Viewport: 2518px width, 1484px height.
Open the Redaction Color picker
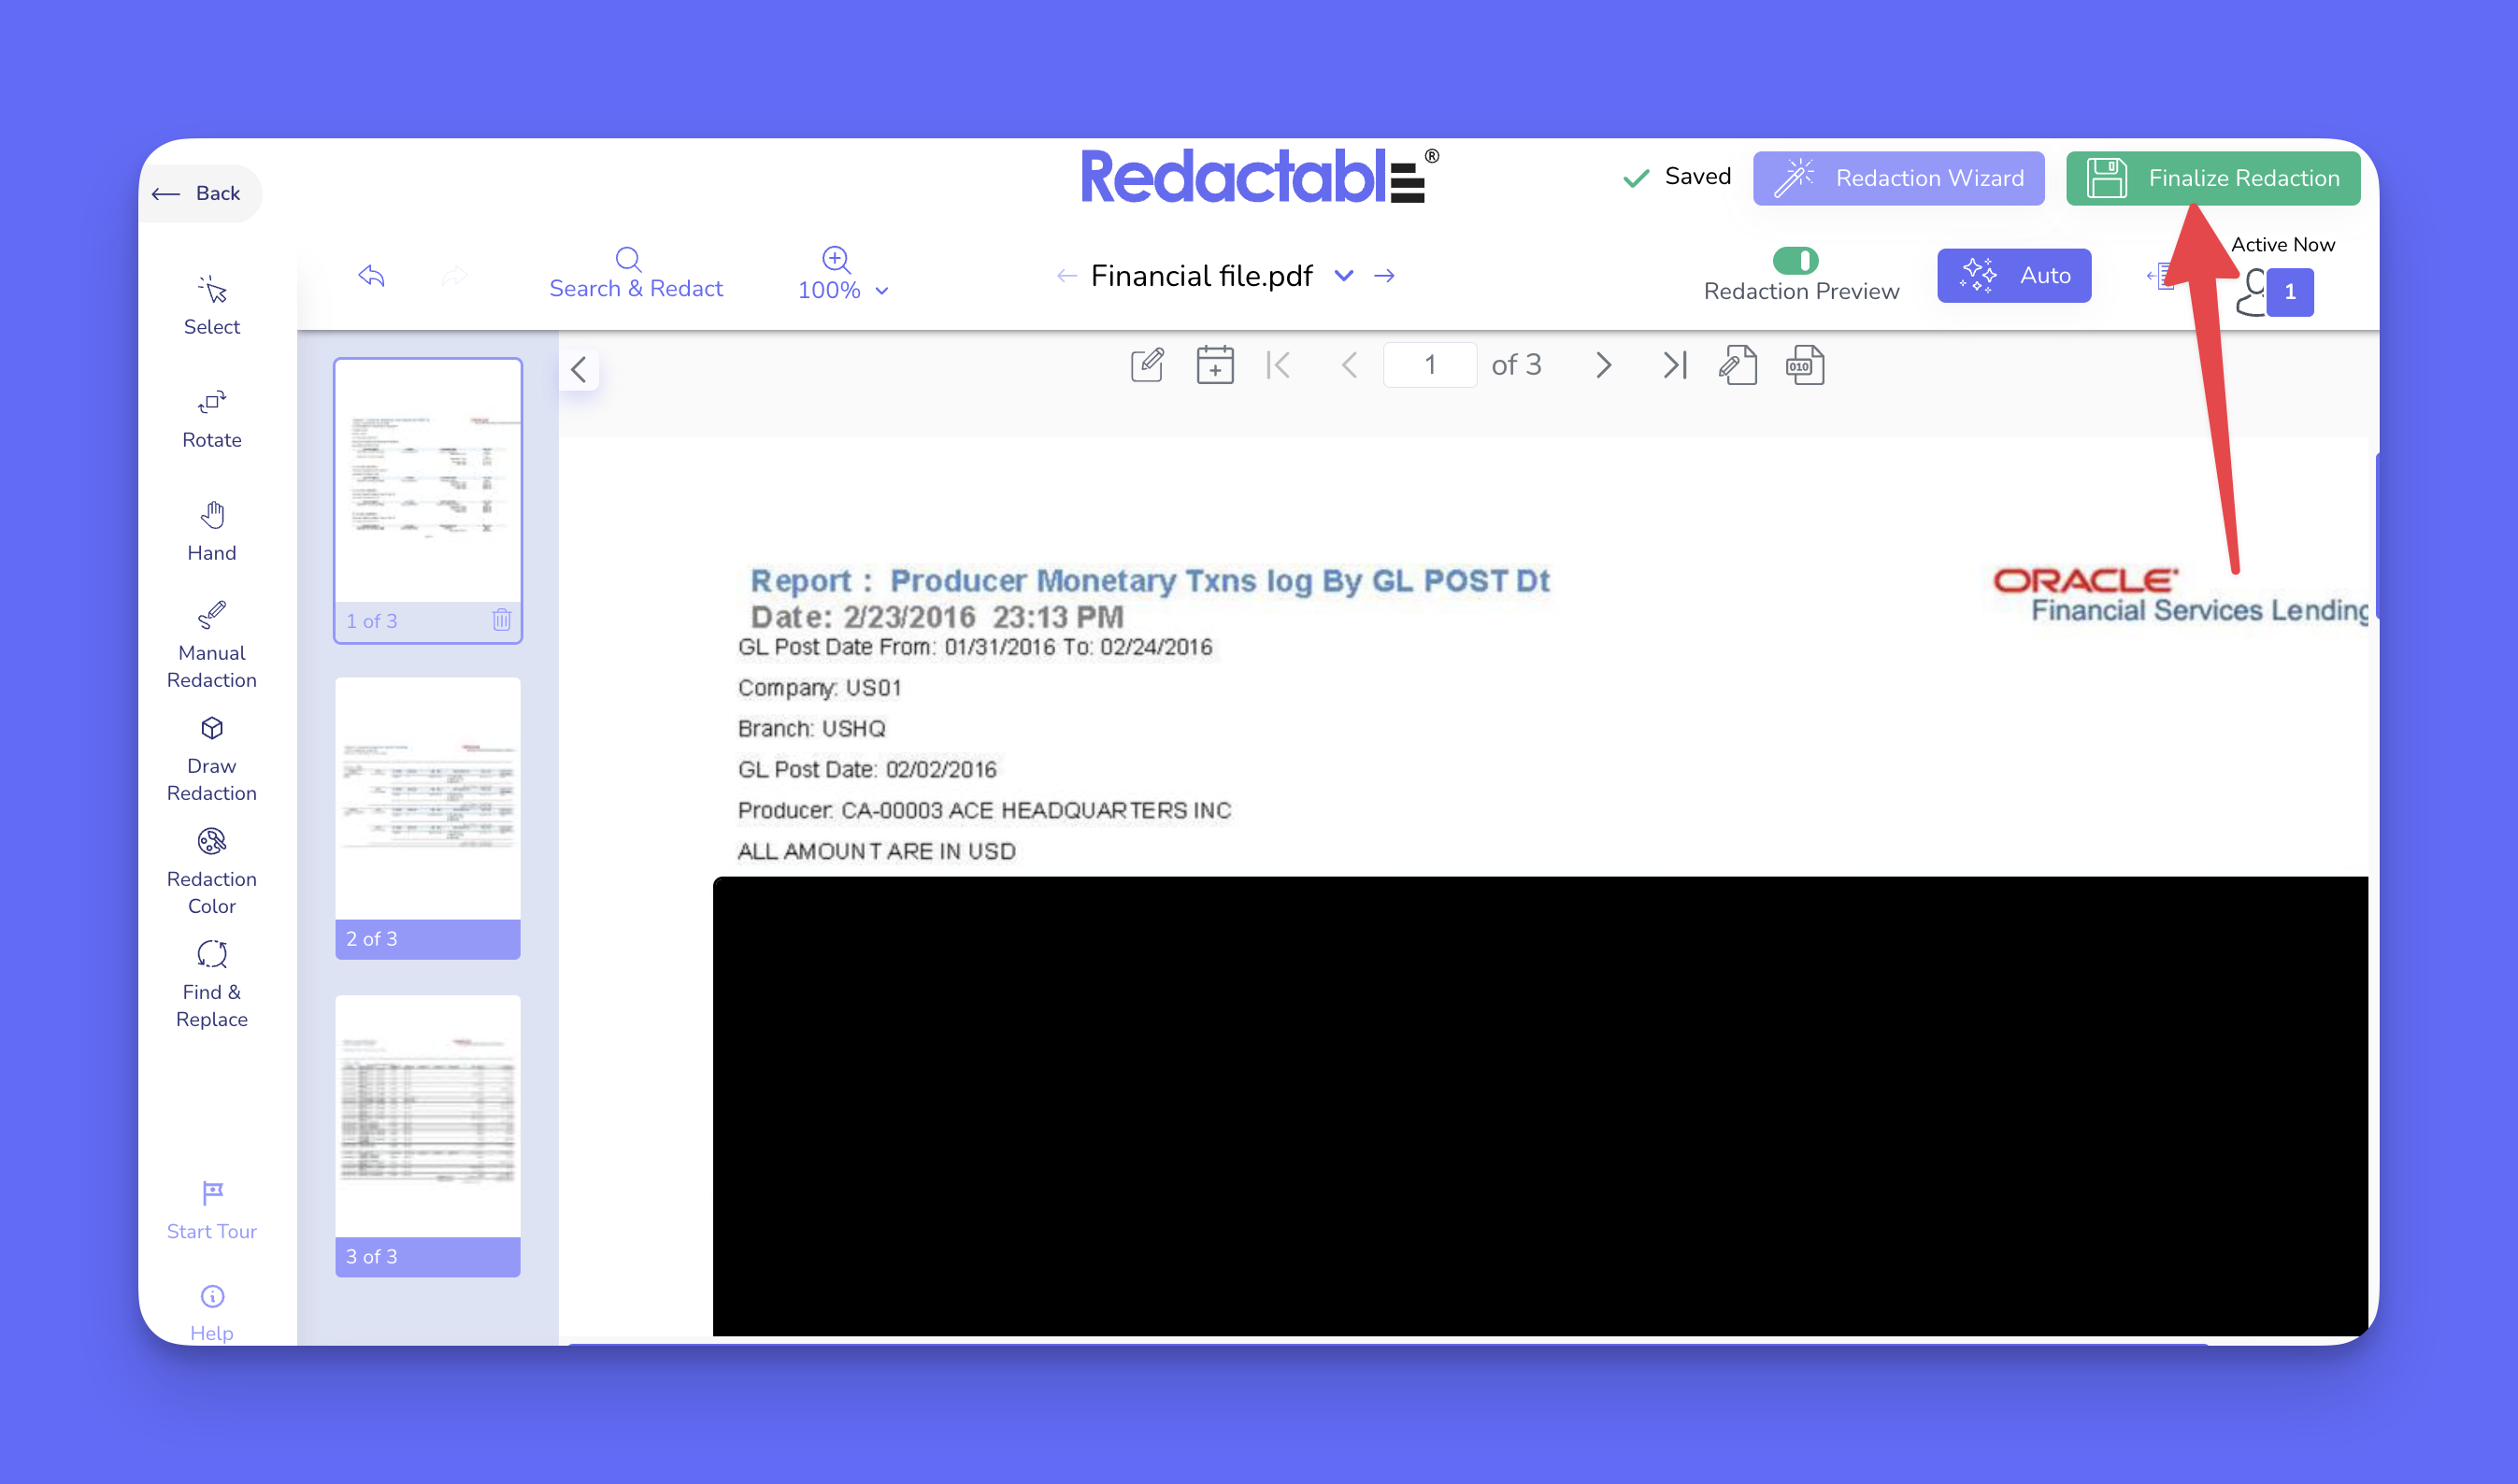[x=211, y=870]
